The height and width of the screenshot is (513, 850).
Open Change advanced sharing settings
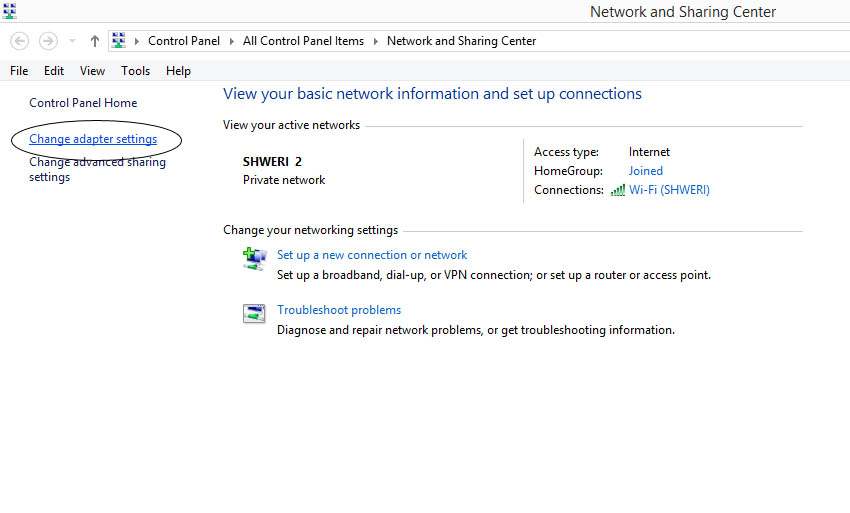[x=98, y=169]
